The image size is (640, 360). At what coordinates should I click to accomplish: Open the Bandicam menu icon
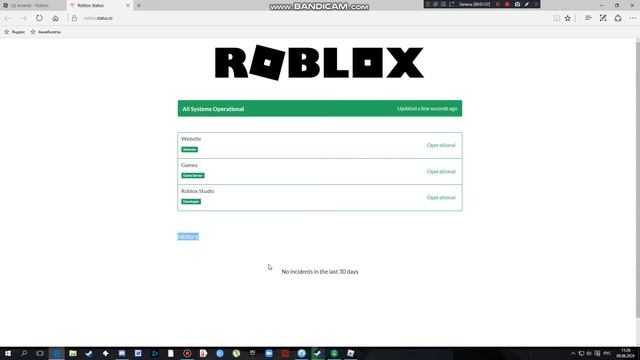(428, 4)
